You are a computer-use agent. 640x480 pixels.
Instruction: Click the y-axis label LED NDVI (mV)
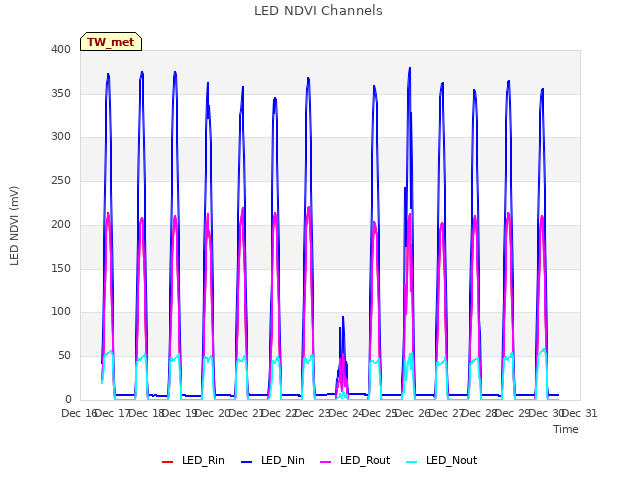click(x=14, y=225)
